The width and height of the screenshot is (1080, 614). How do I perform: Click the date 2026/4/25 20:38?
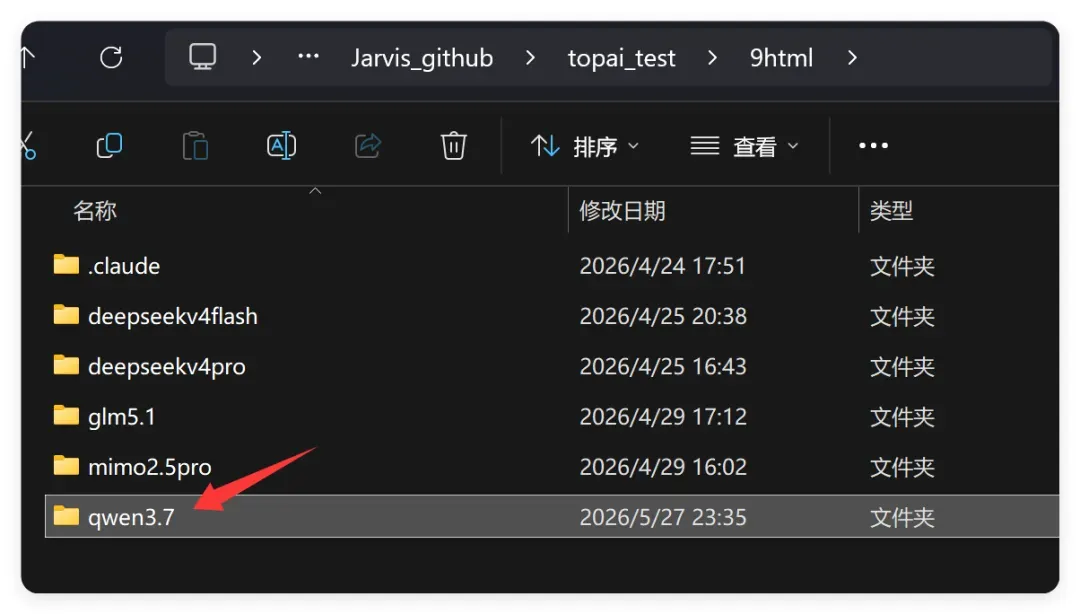tap(663, 316)
